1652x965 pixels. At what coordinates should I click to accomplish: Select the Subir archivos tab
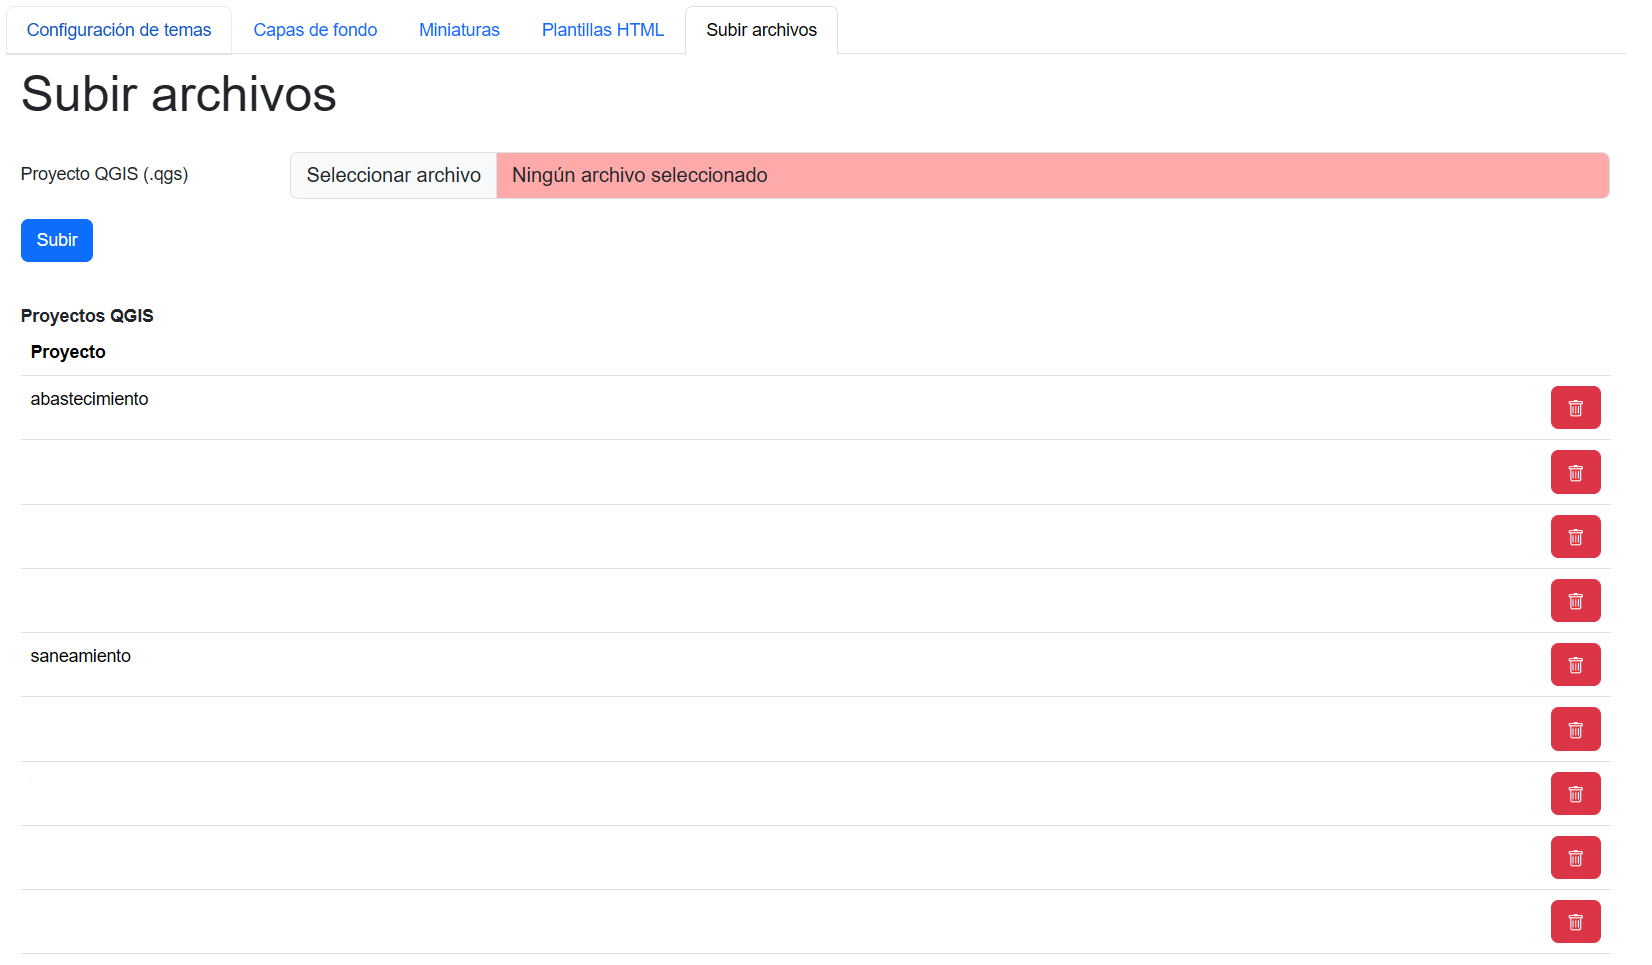[761, 30]
